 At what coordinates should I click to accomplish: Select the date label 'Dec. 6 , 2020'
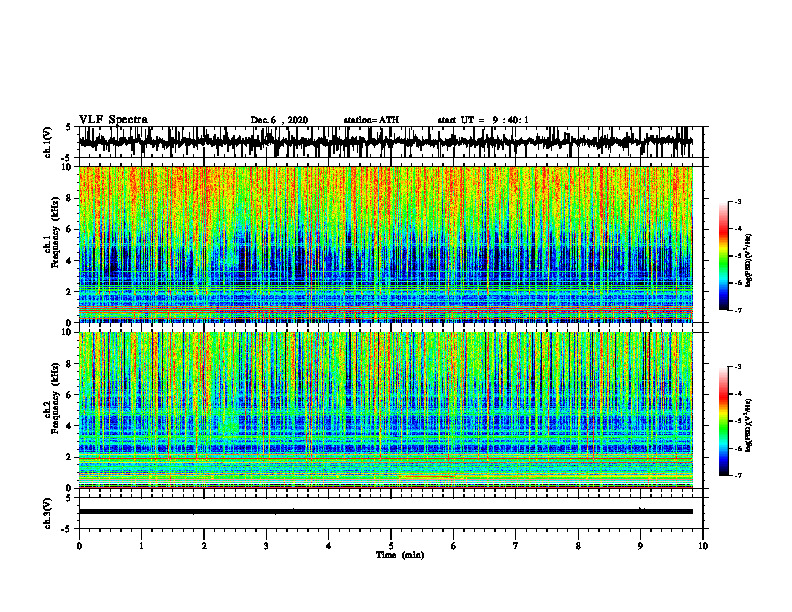click(x=279, y=120)
